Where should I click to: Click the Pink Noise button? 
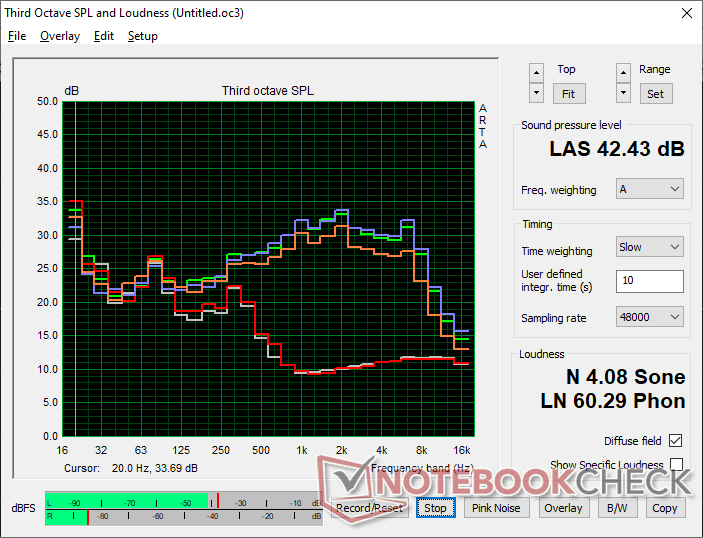[496, 508]
